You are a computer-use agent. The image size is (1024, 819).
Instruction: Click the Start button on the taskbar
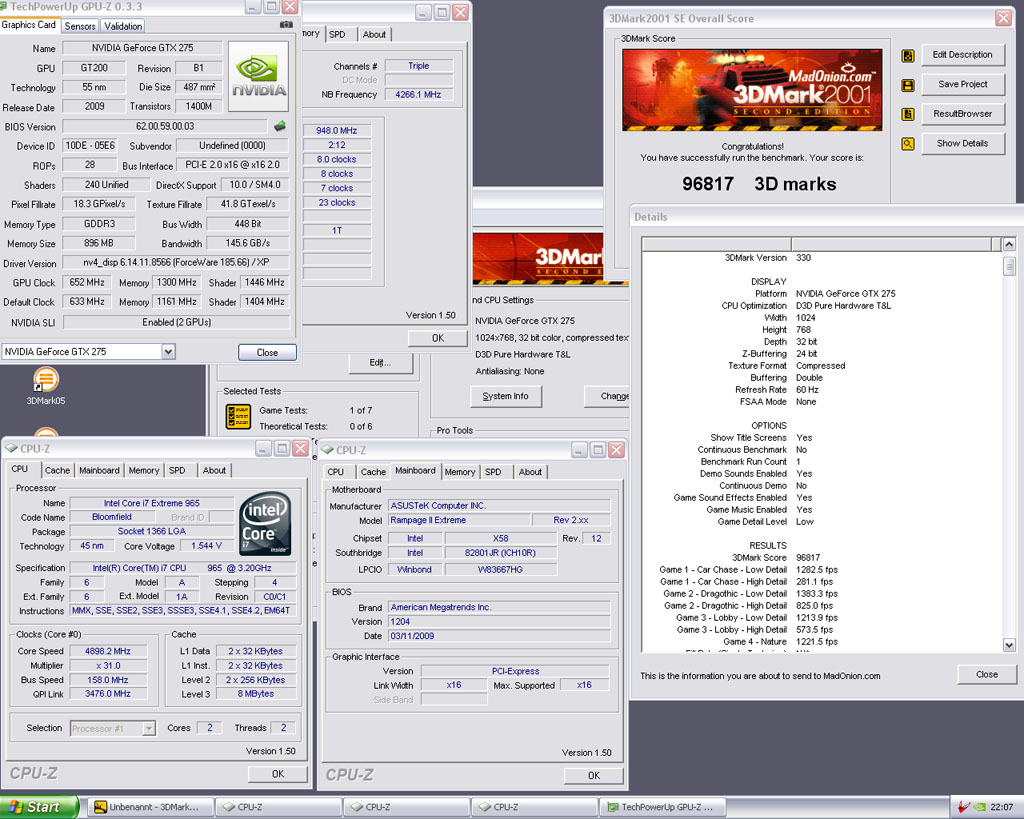tap(38, 807)
